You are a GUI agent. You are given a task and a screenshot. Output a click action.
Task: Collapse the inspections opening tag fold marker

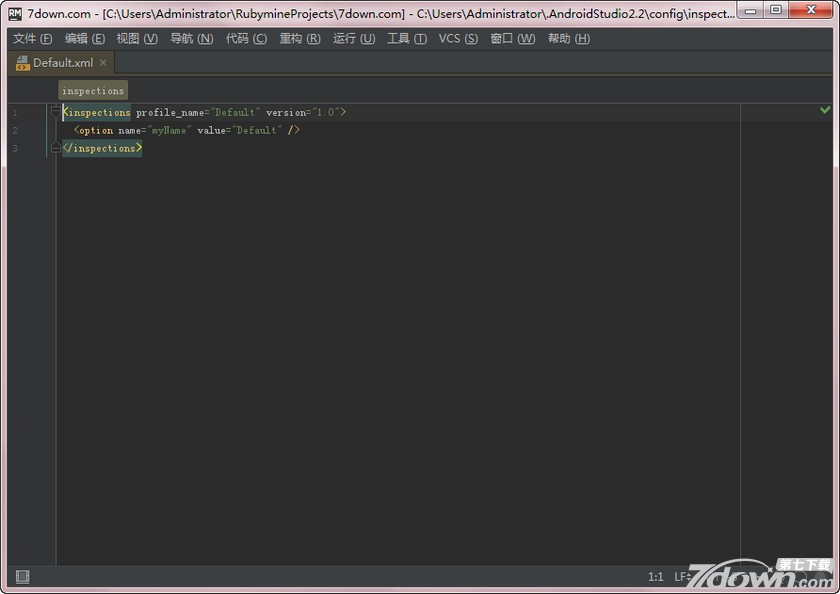56,113
